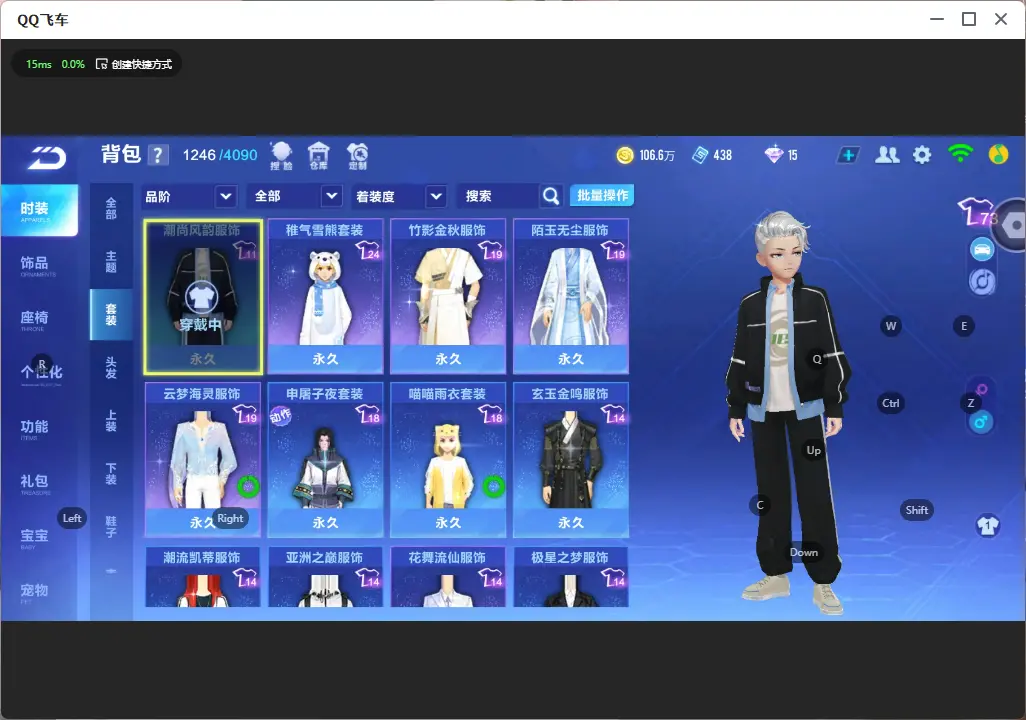Image resolution: width=1026 pixels, height=720 pixels.
Task: Select the 时装 sidebar tab
Action: (39, 210)
